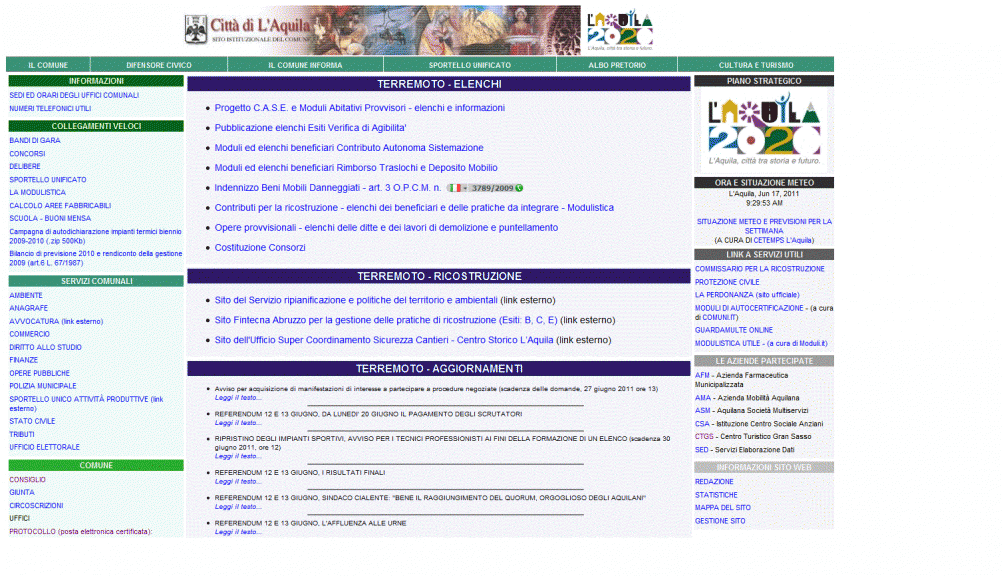Open Progetto C.A.S.E. e Moduli Abitativi link

359,108
